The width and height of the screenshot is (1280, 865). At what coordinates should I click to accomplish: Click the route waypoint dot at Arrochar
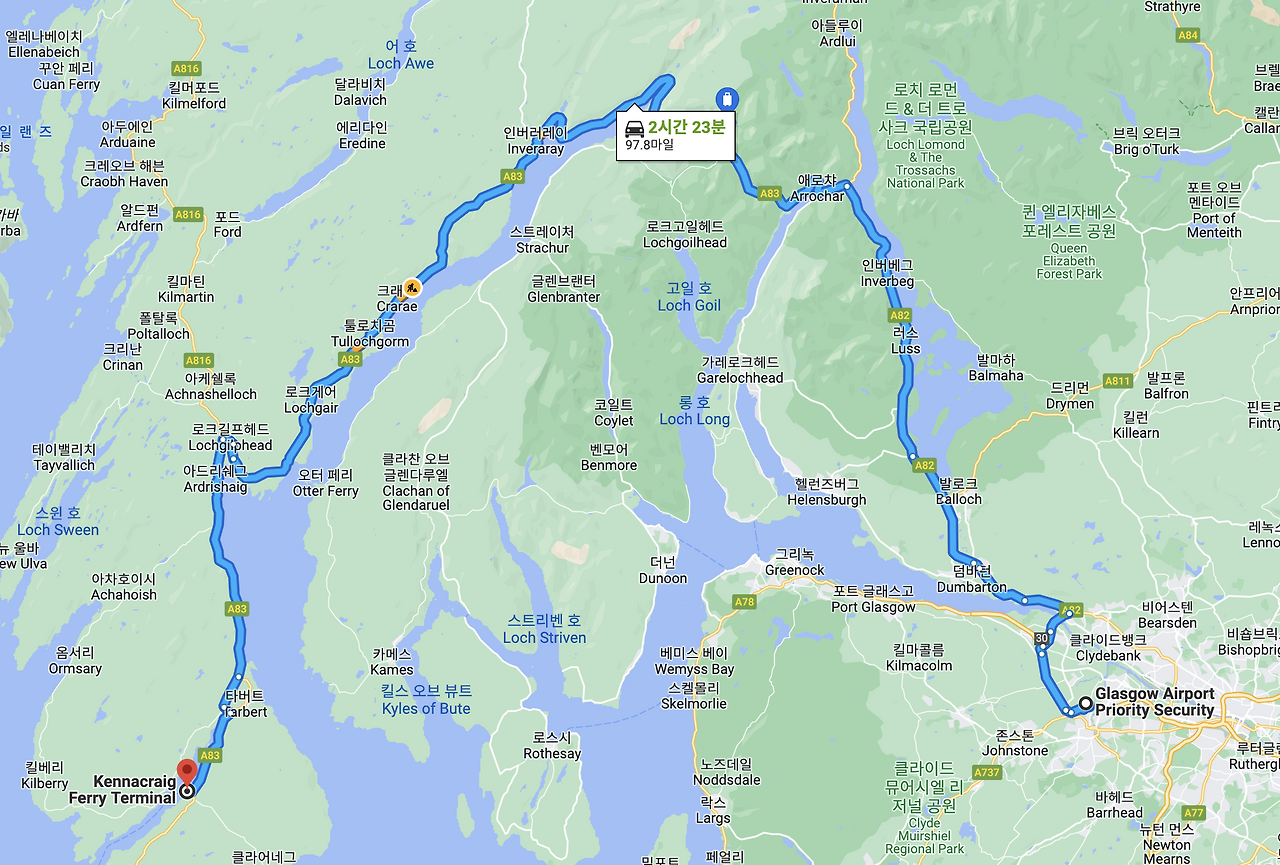[846, 185]
